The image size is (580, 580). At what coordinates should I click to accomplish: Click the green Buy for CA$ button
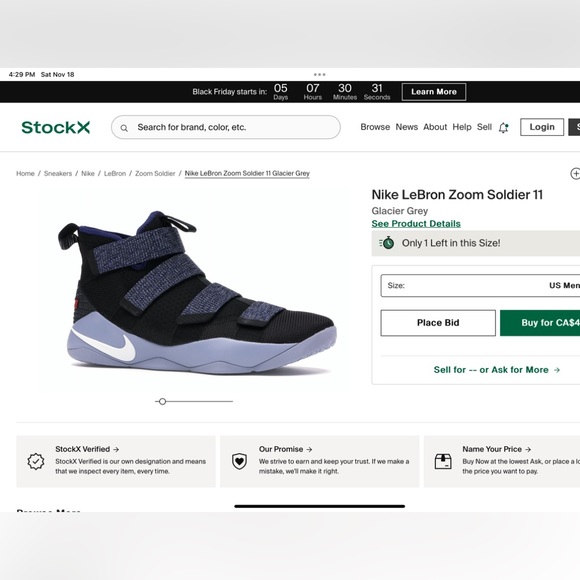[540, 323]
